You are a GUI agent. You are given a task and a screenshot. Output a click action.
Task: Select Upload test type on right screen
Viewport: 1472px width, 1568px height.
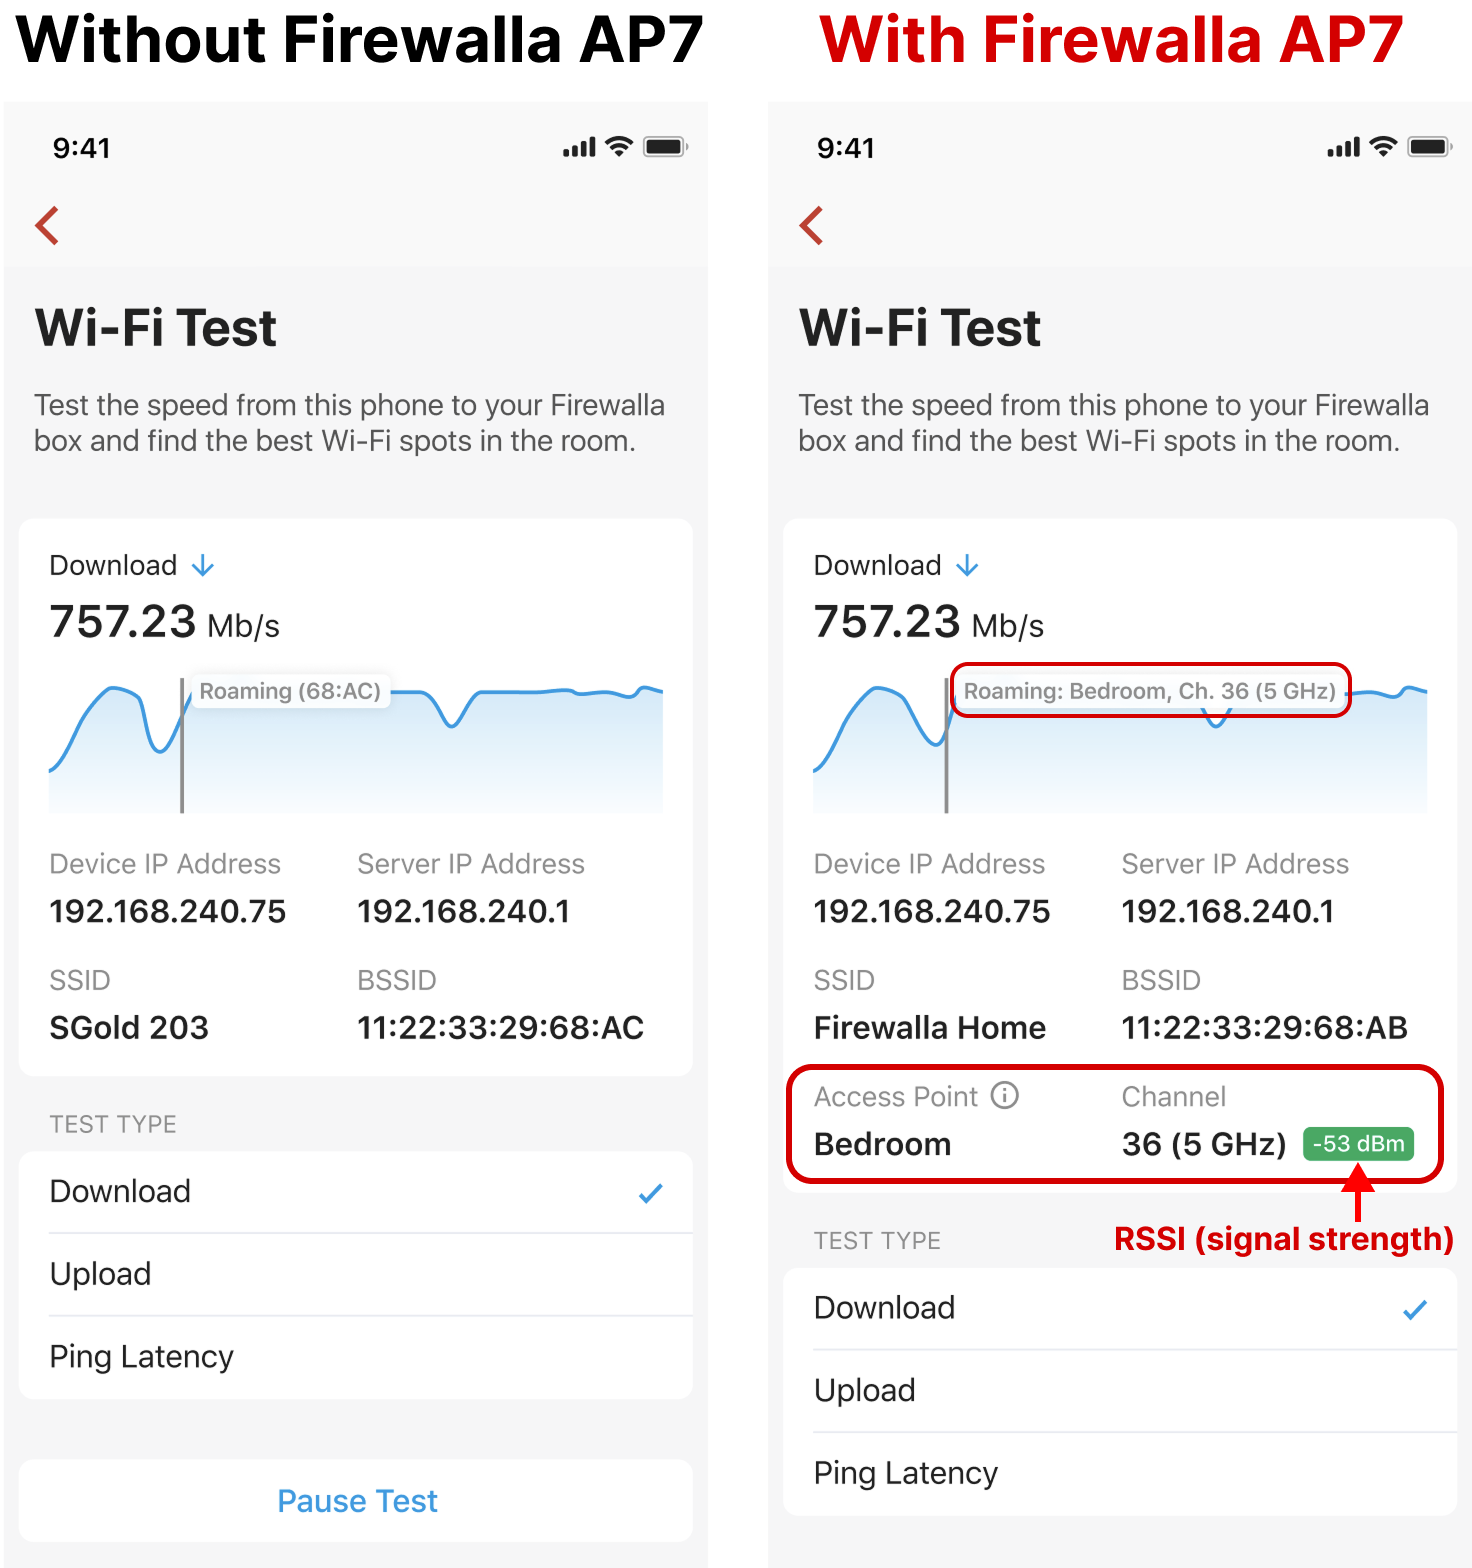[x=1119, y=1390]
